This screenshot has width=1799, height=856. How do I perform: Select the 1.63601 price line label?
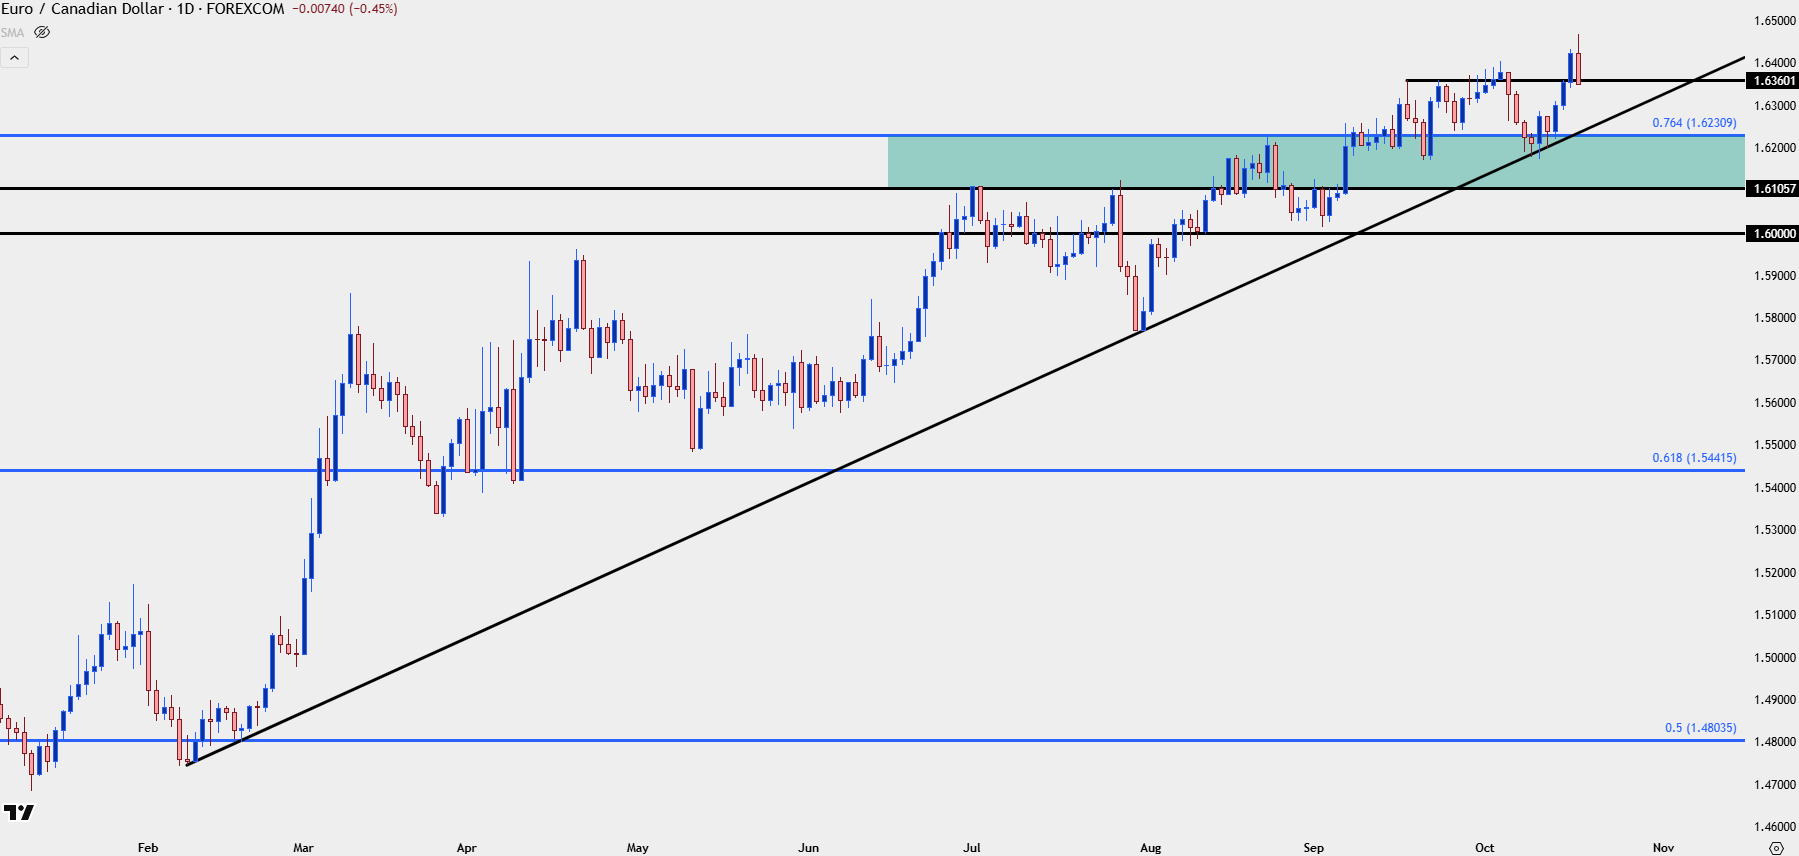click(x=1772, y=81)
